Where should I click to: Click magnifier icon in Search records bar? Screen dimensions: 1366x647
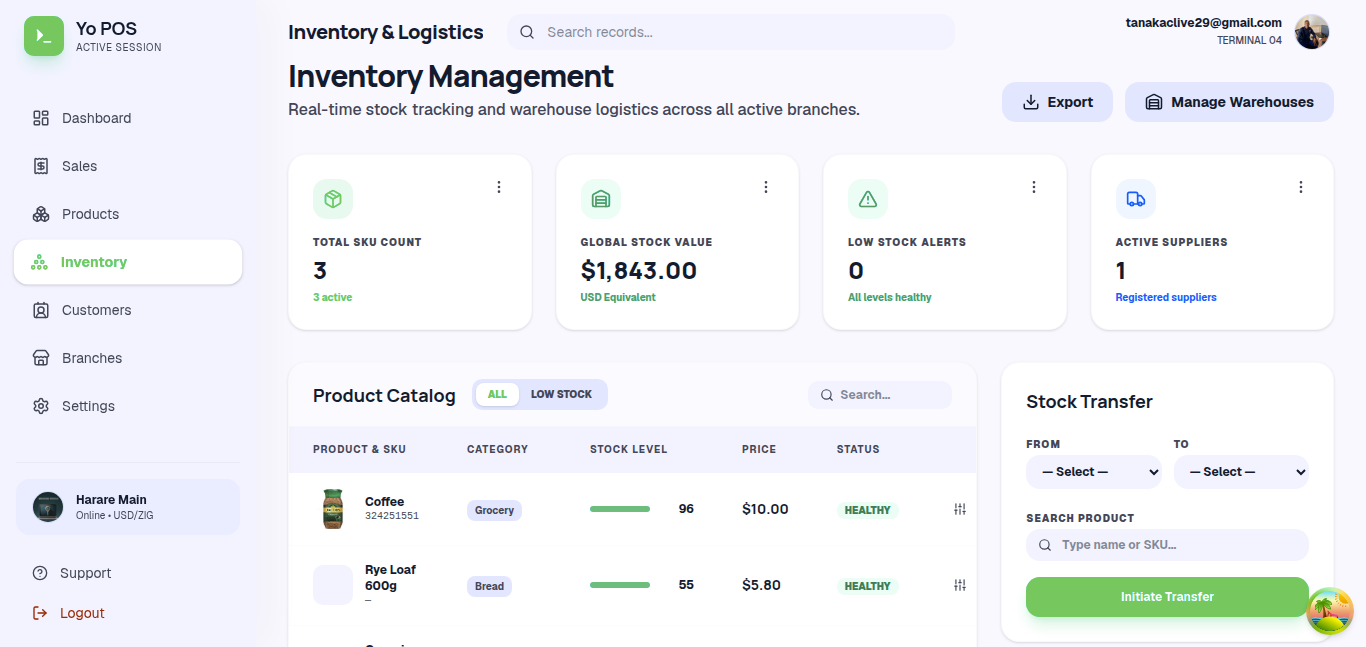[527, 32]
